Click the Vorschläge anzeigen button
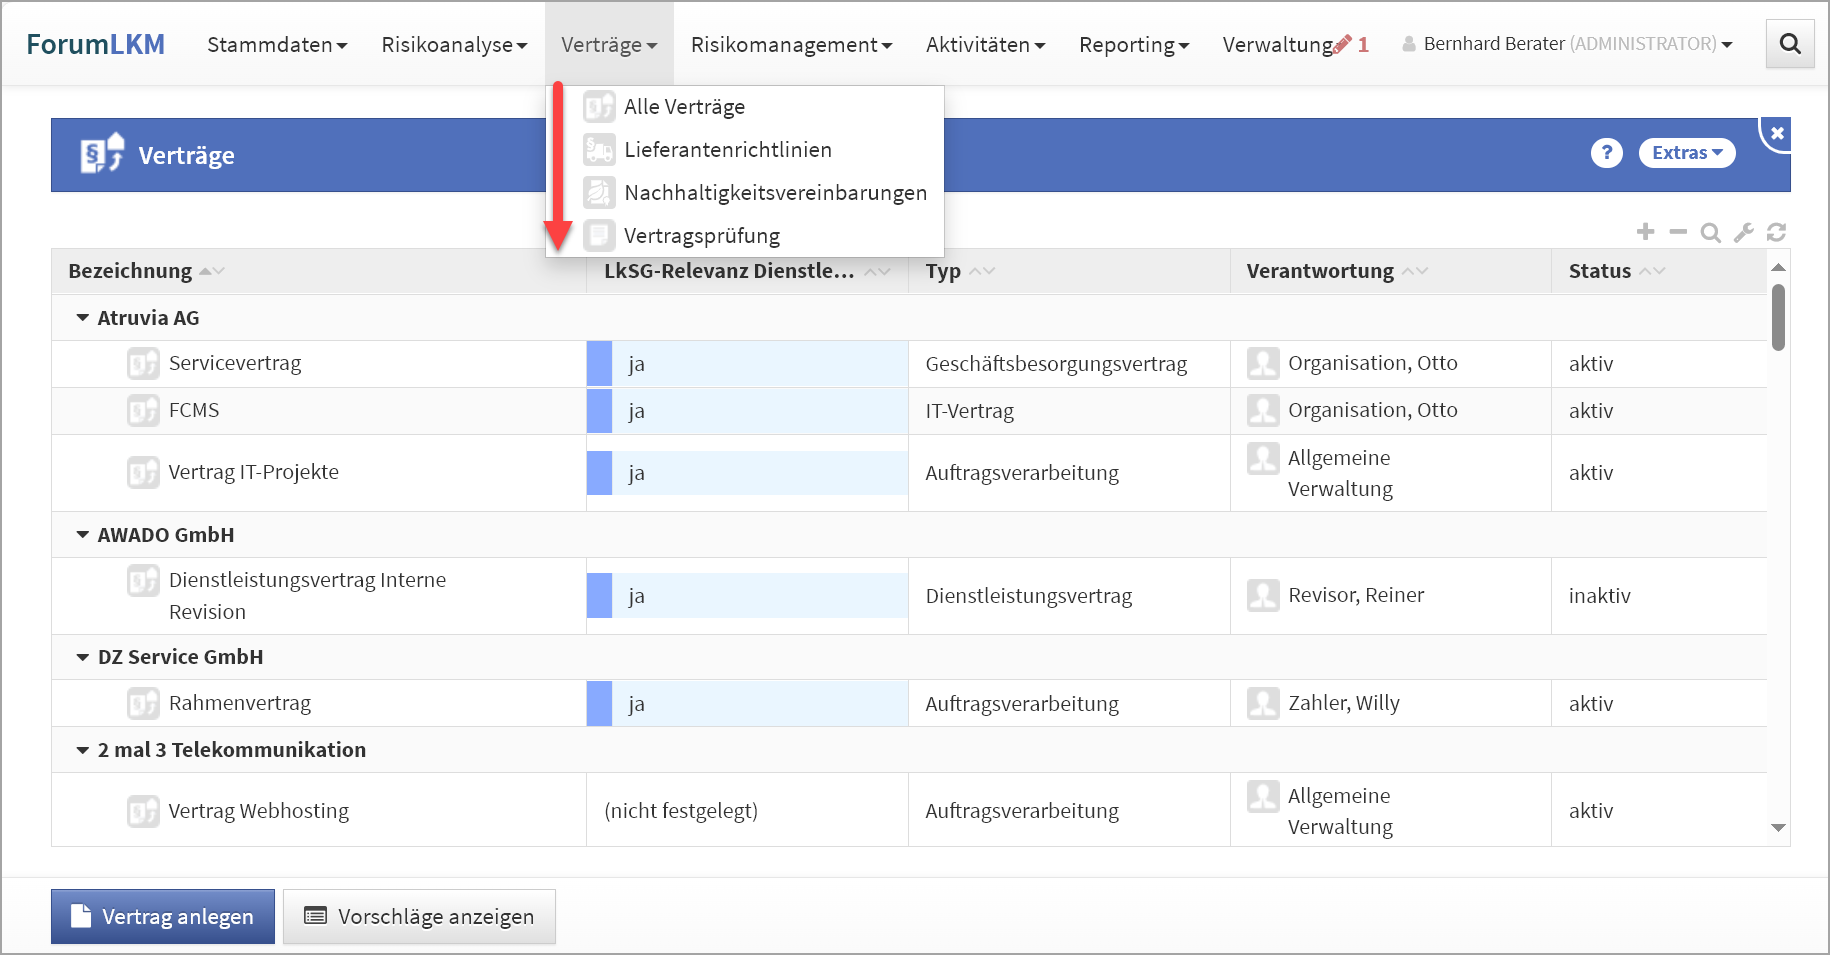 point(419,916)
